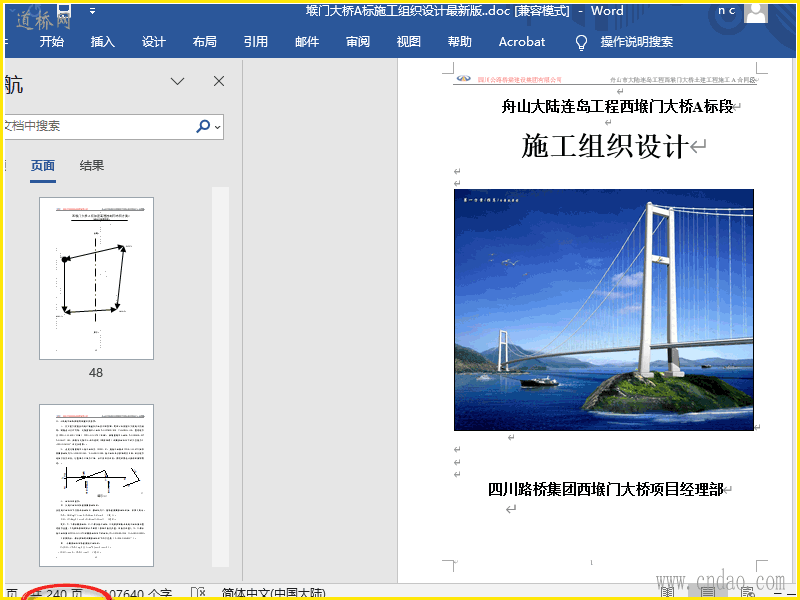The image size is (800, 600).
Task: Select the 引用 ribbon tab
Action: point(256,42)
